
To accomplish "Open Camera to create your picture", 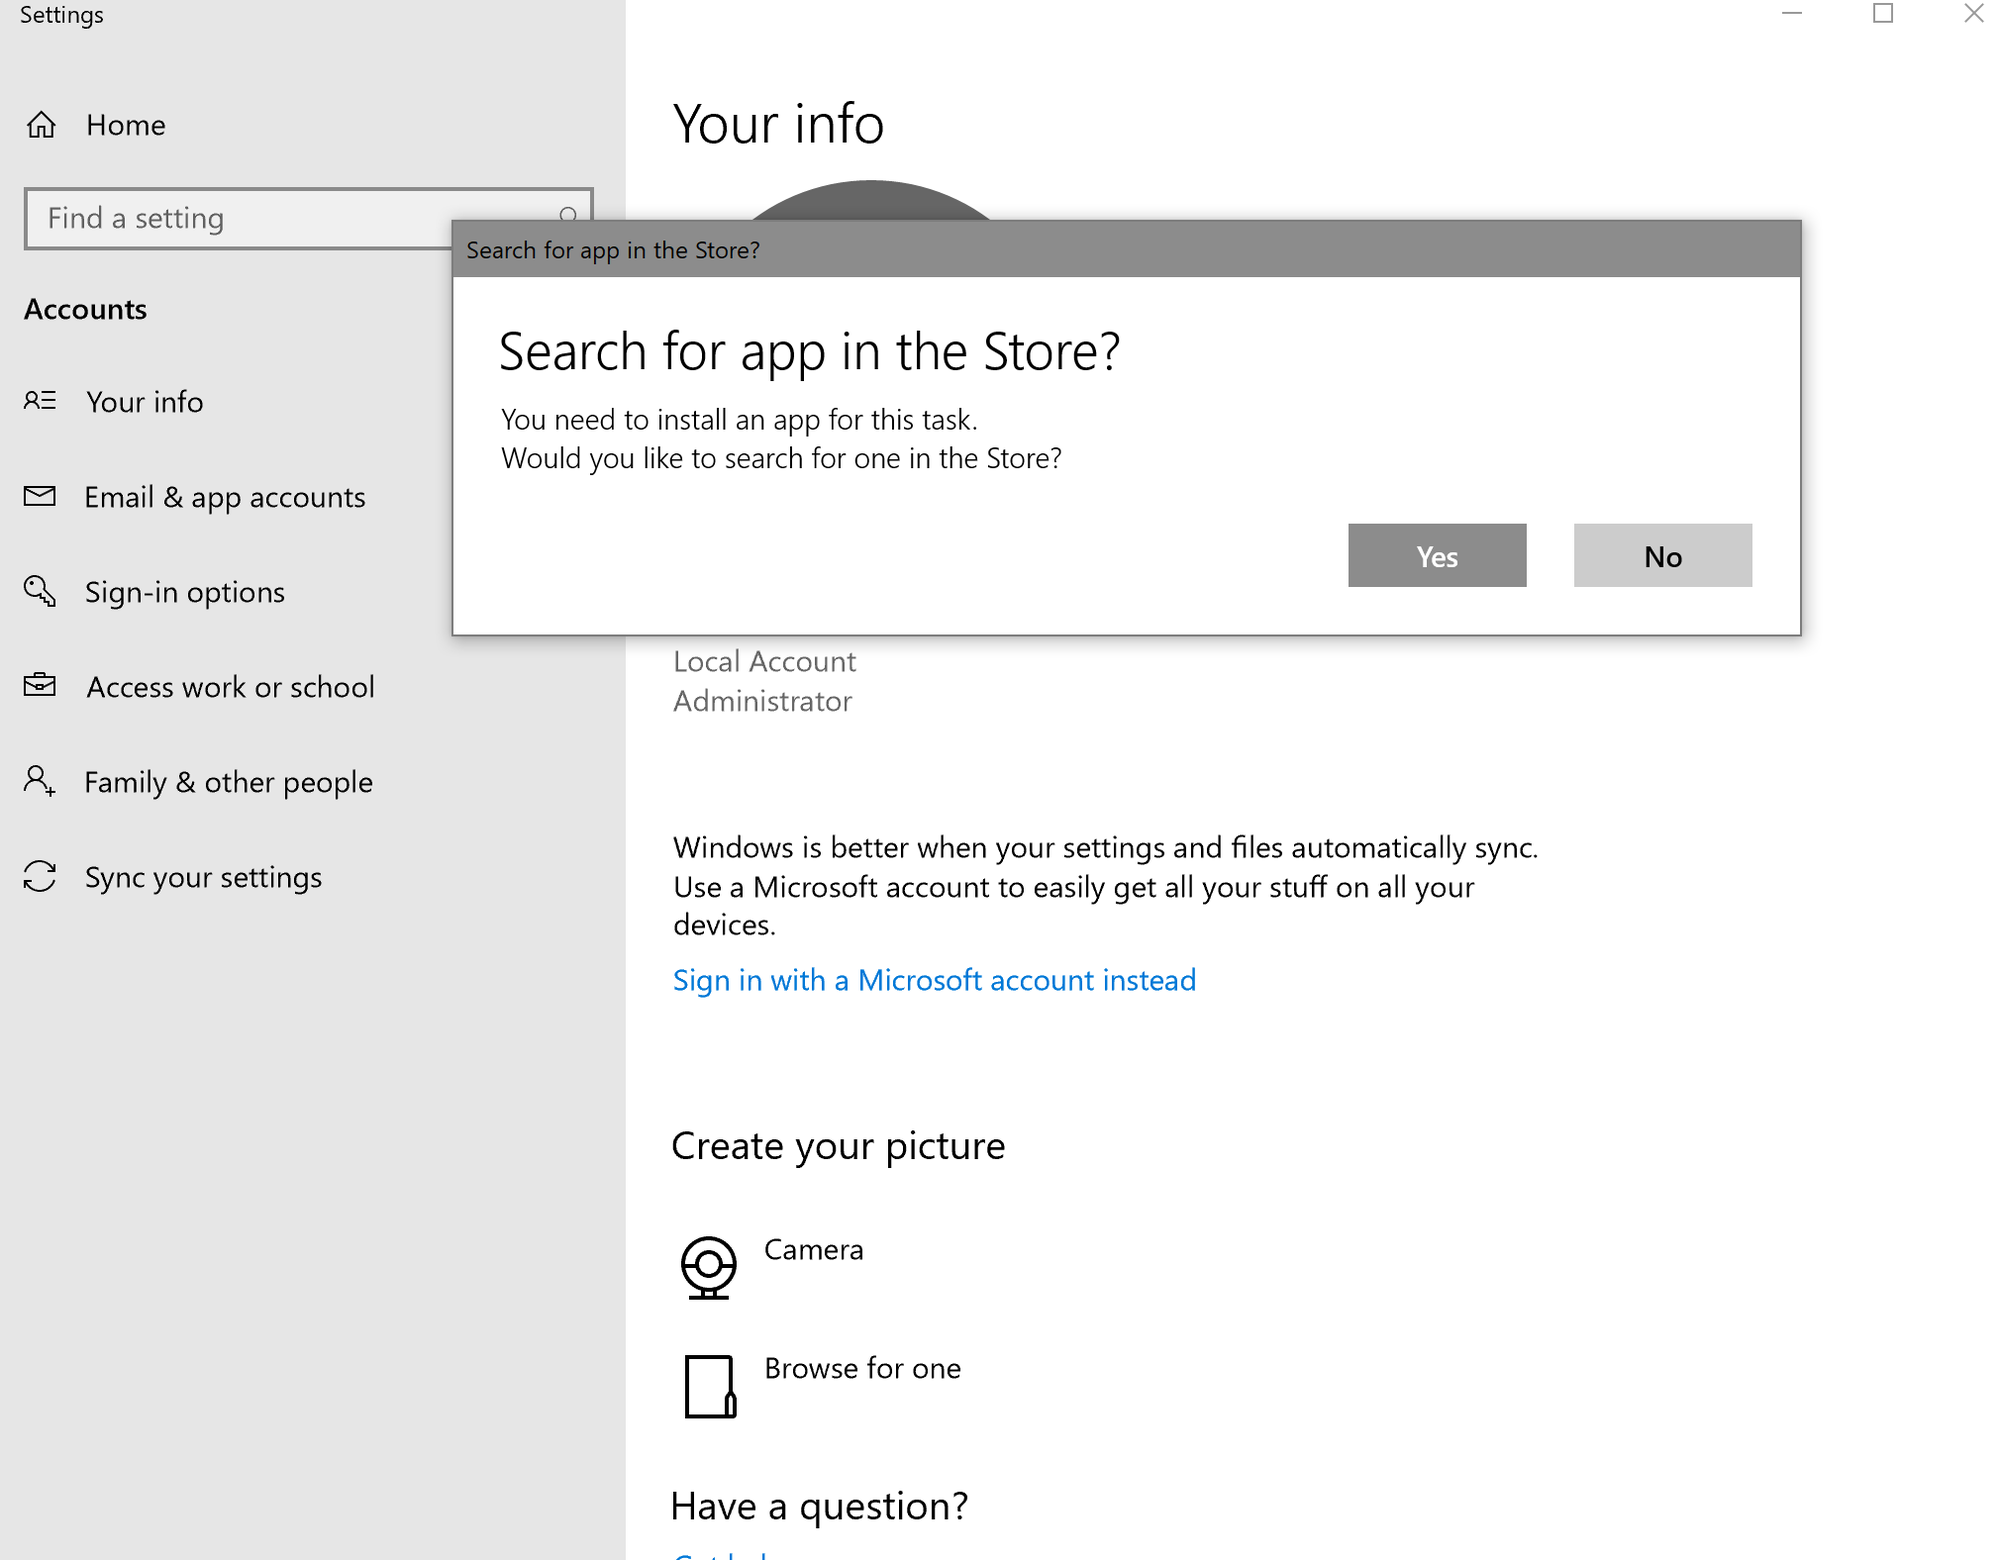I will [x=710, y=1266].
